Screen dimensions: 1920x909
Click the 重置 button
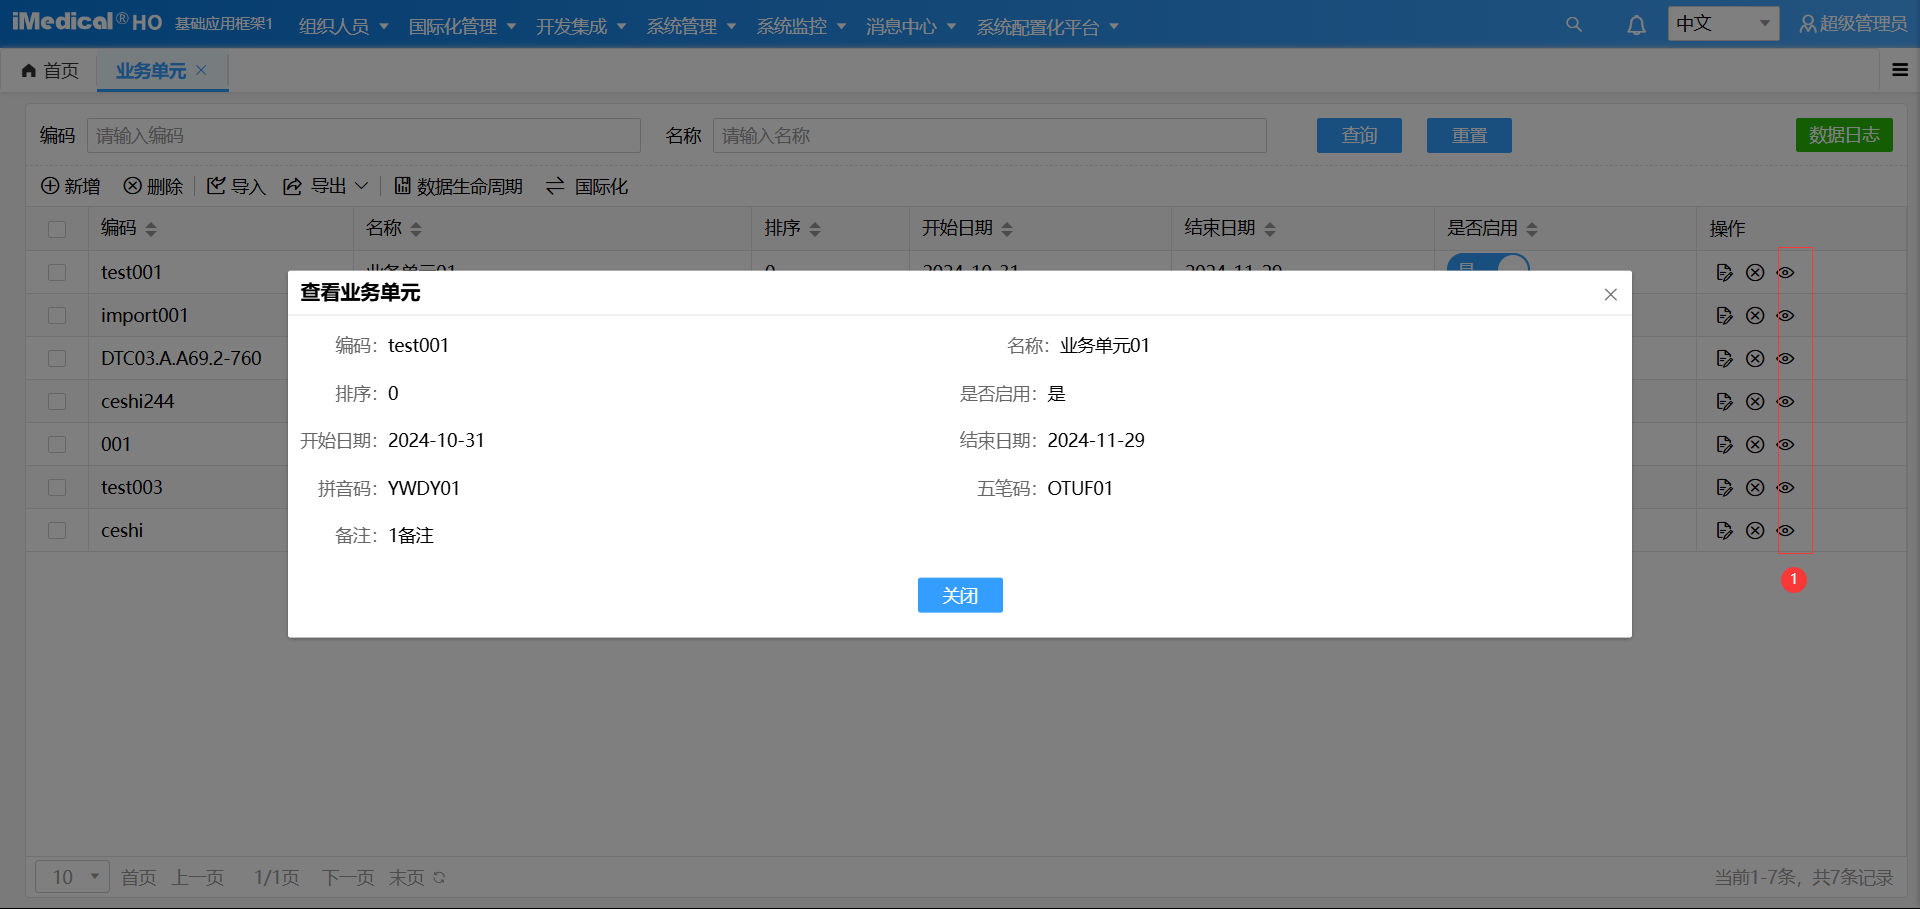1469,135
